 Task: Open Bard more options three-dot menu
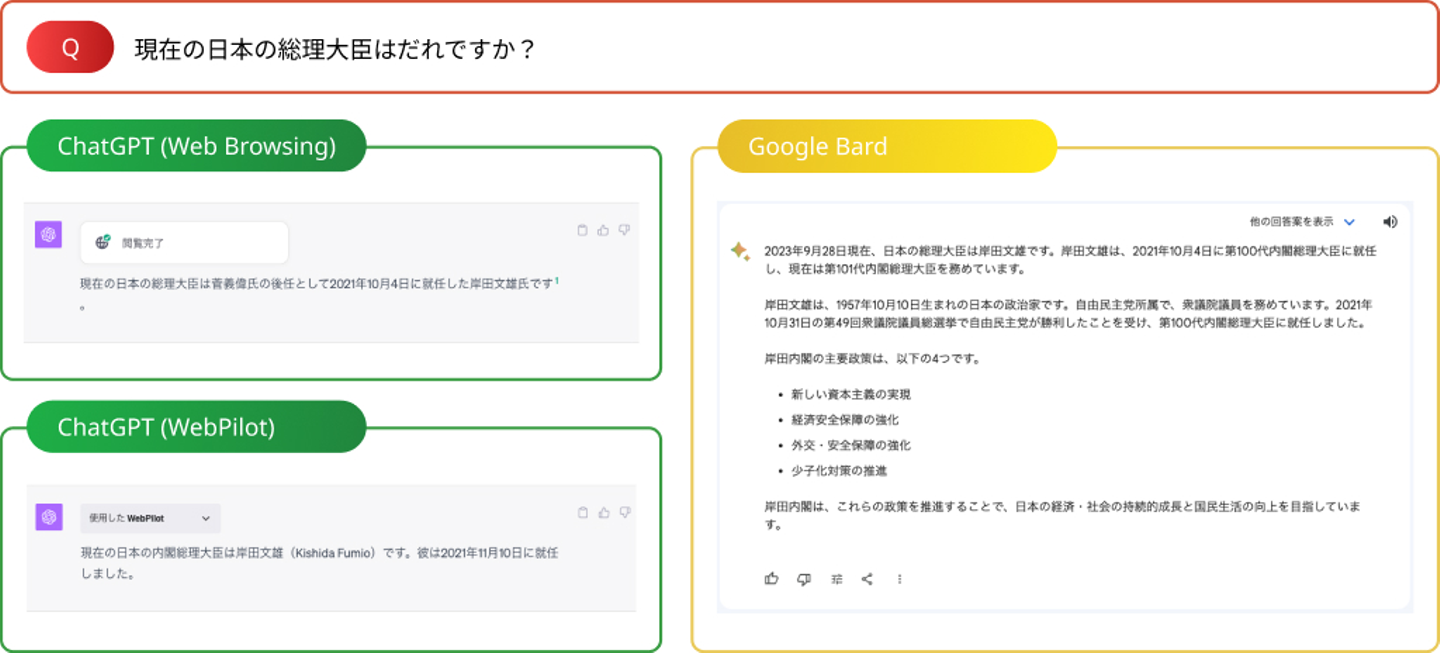(899, 578)
